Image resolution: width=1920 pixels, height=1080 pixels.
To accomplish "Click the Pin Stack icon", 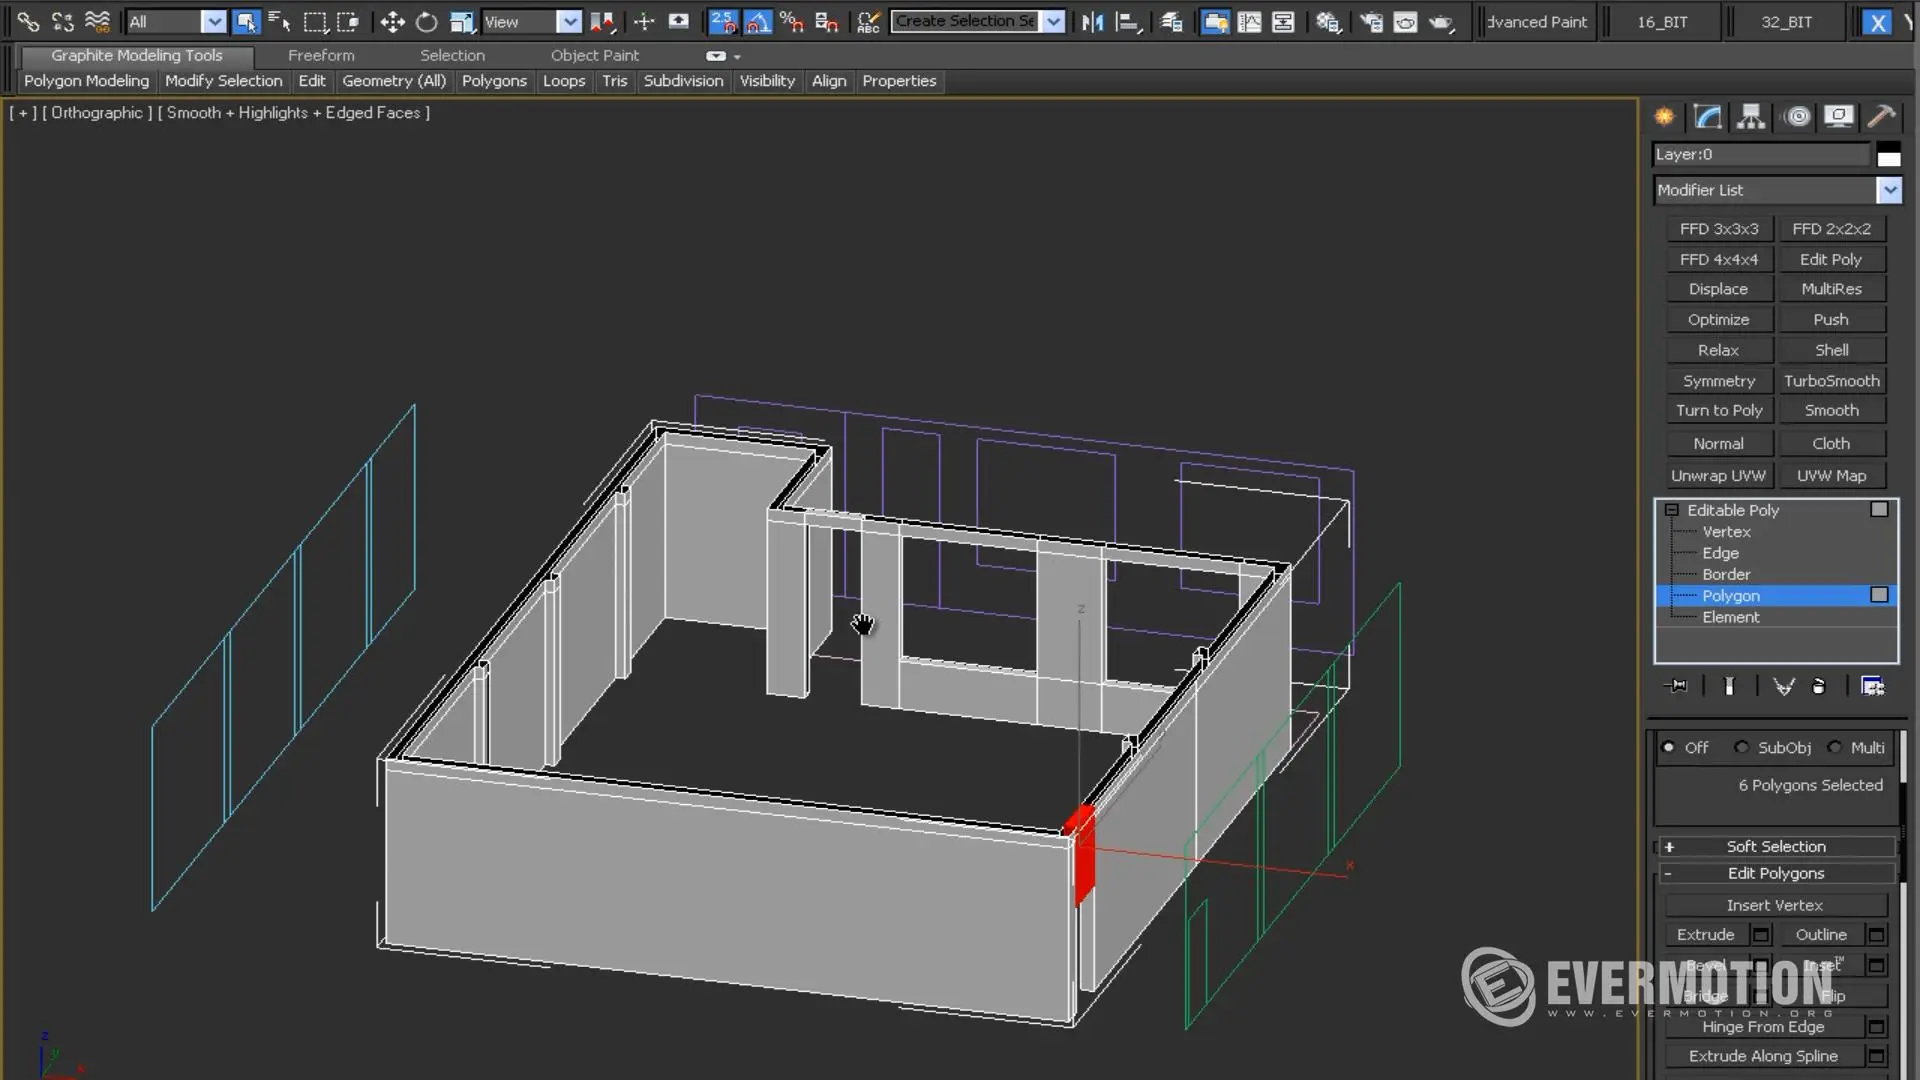I will tap(1677, 686).
